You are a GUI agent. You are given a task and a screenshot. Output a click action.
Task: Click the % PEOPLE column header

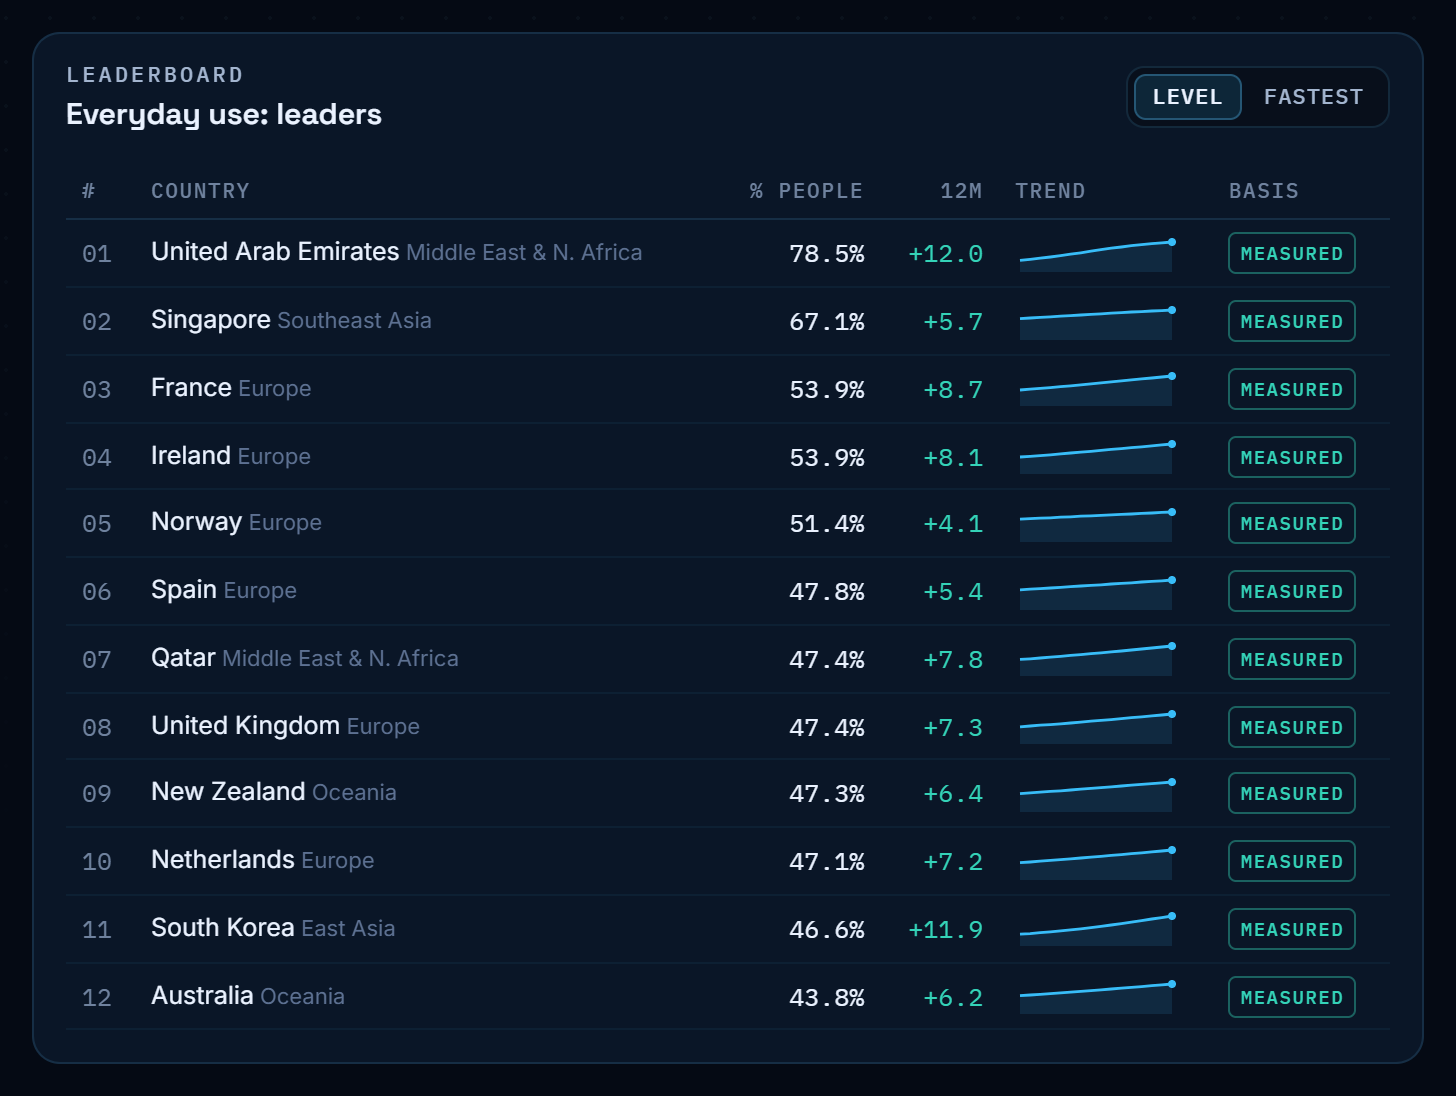806,191
